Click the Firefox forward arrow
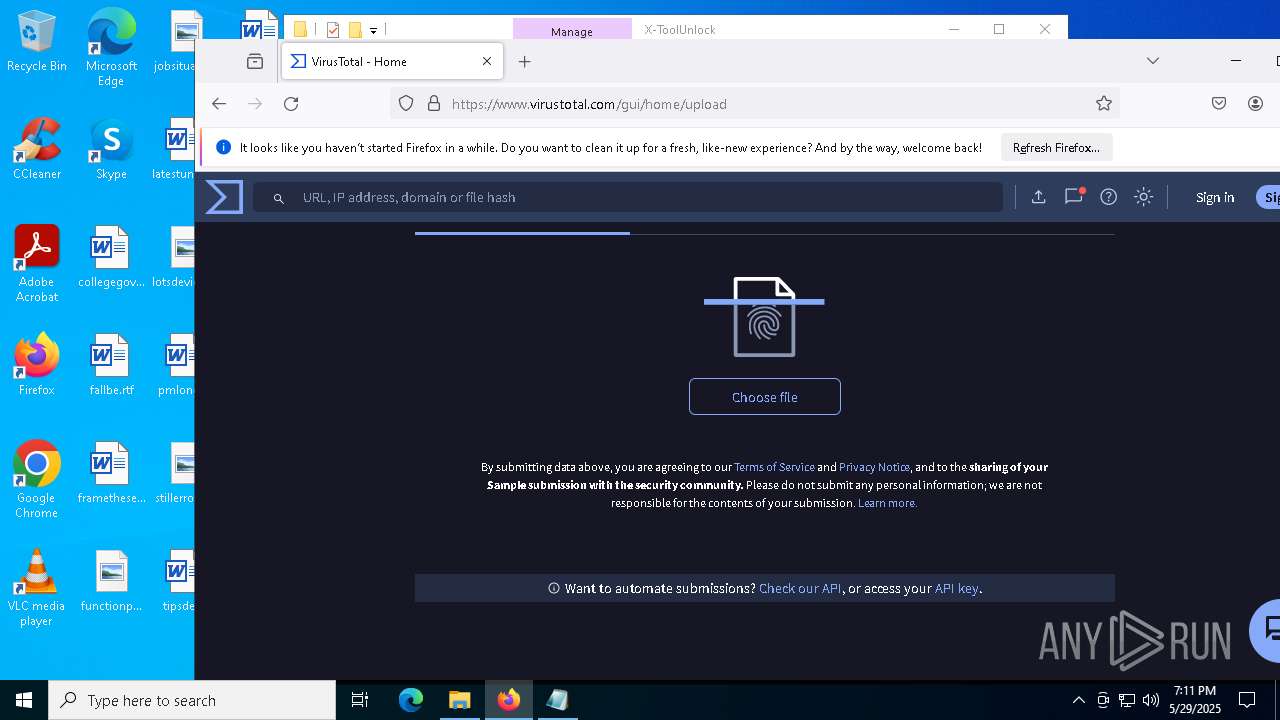 [x=255, y=104]
